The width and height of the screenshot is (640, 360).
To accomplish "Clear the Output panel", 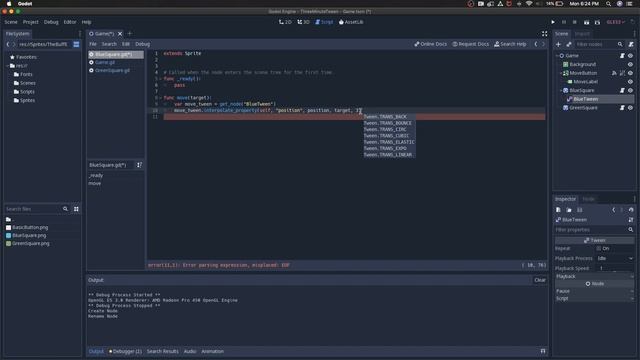I will click(540, 280).
